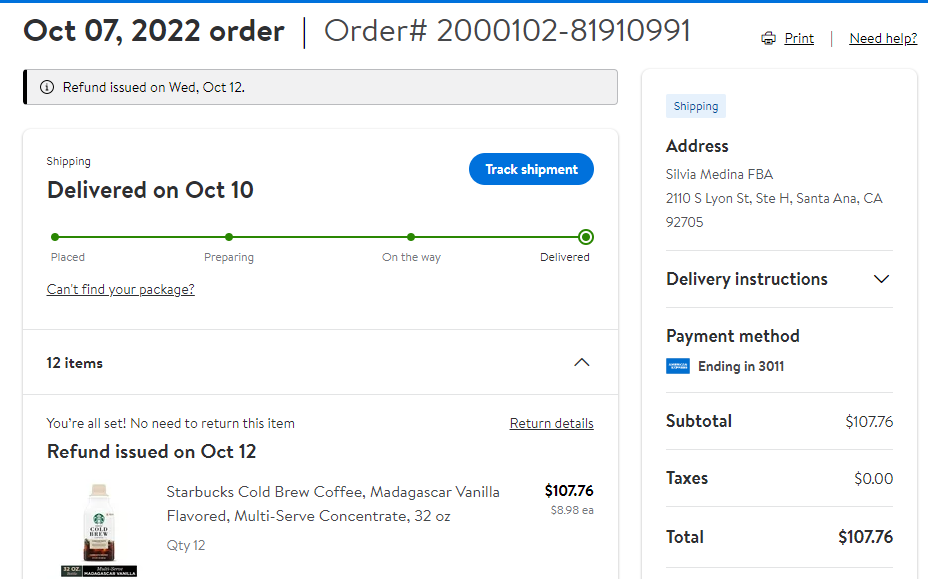
Task: Click the Preparing step dot on tracker
Action: coord(229,237)
